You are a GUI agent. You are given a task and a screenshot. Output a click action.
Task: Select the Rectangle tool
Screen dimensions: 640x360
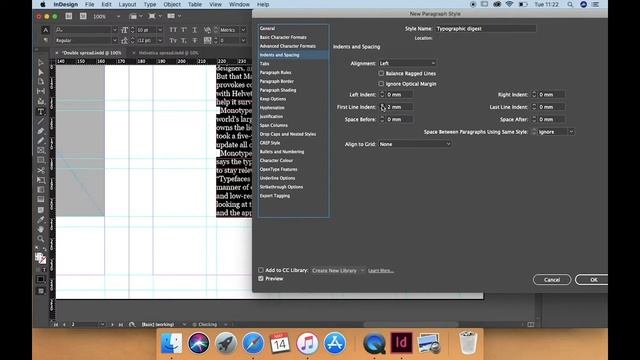[41, 160]
